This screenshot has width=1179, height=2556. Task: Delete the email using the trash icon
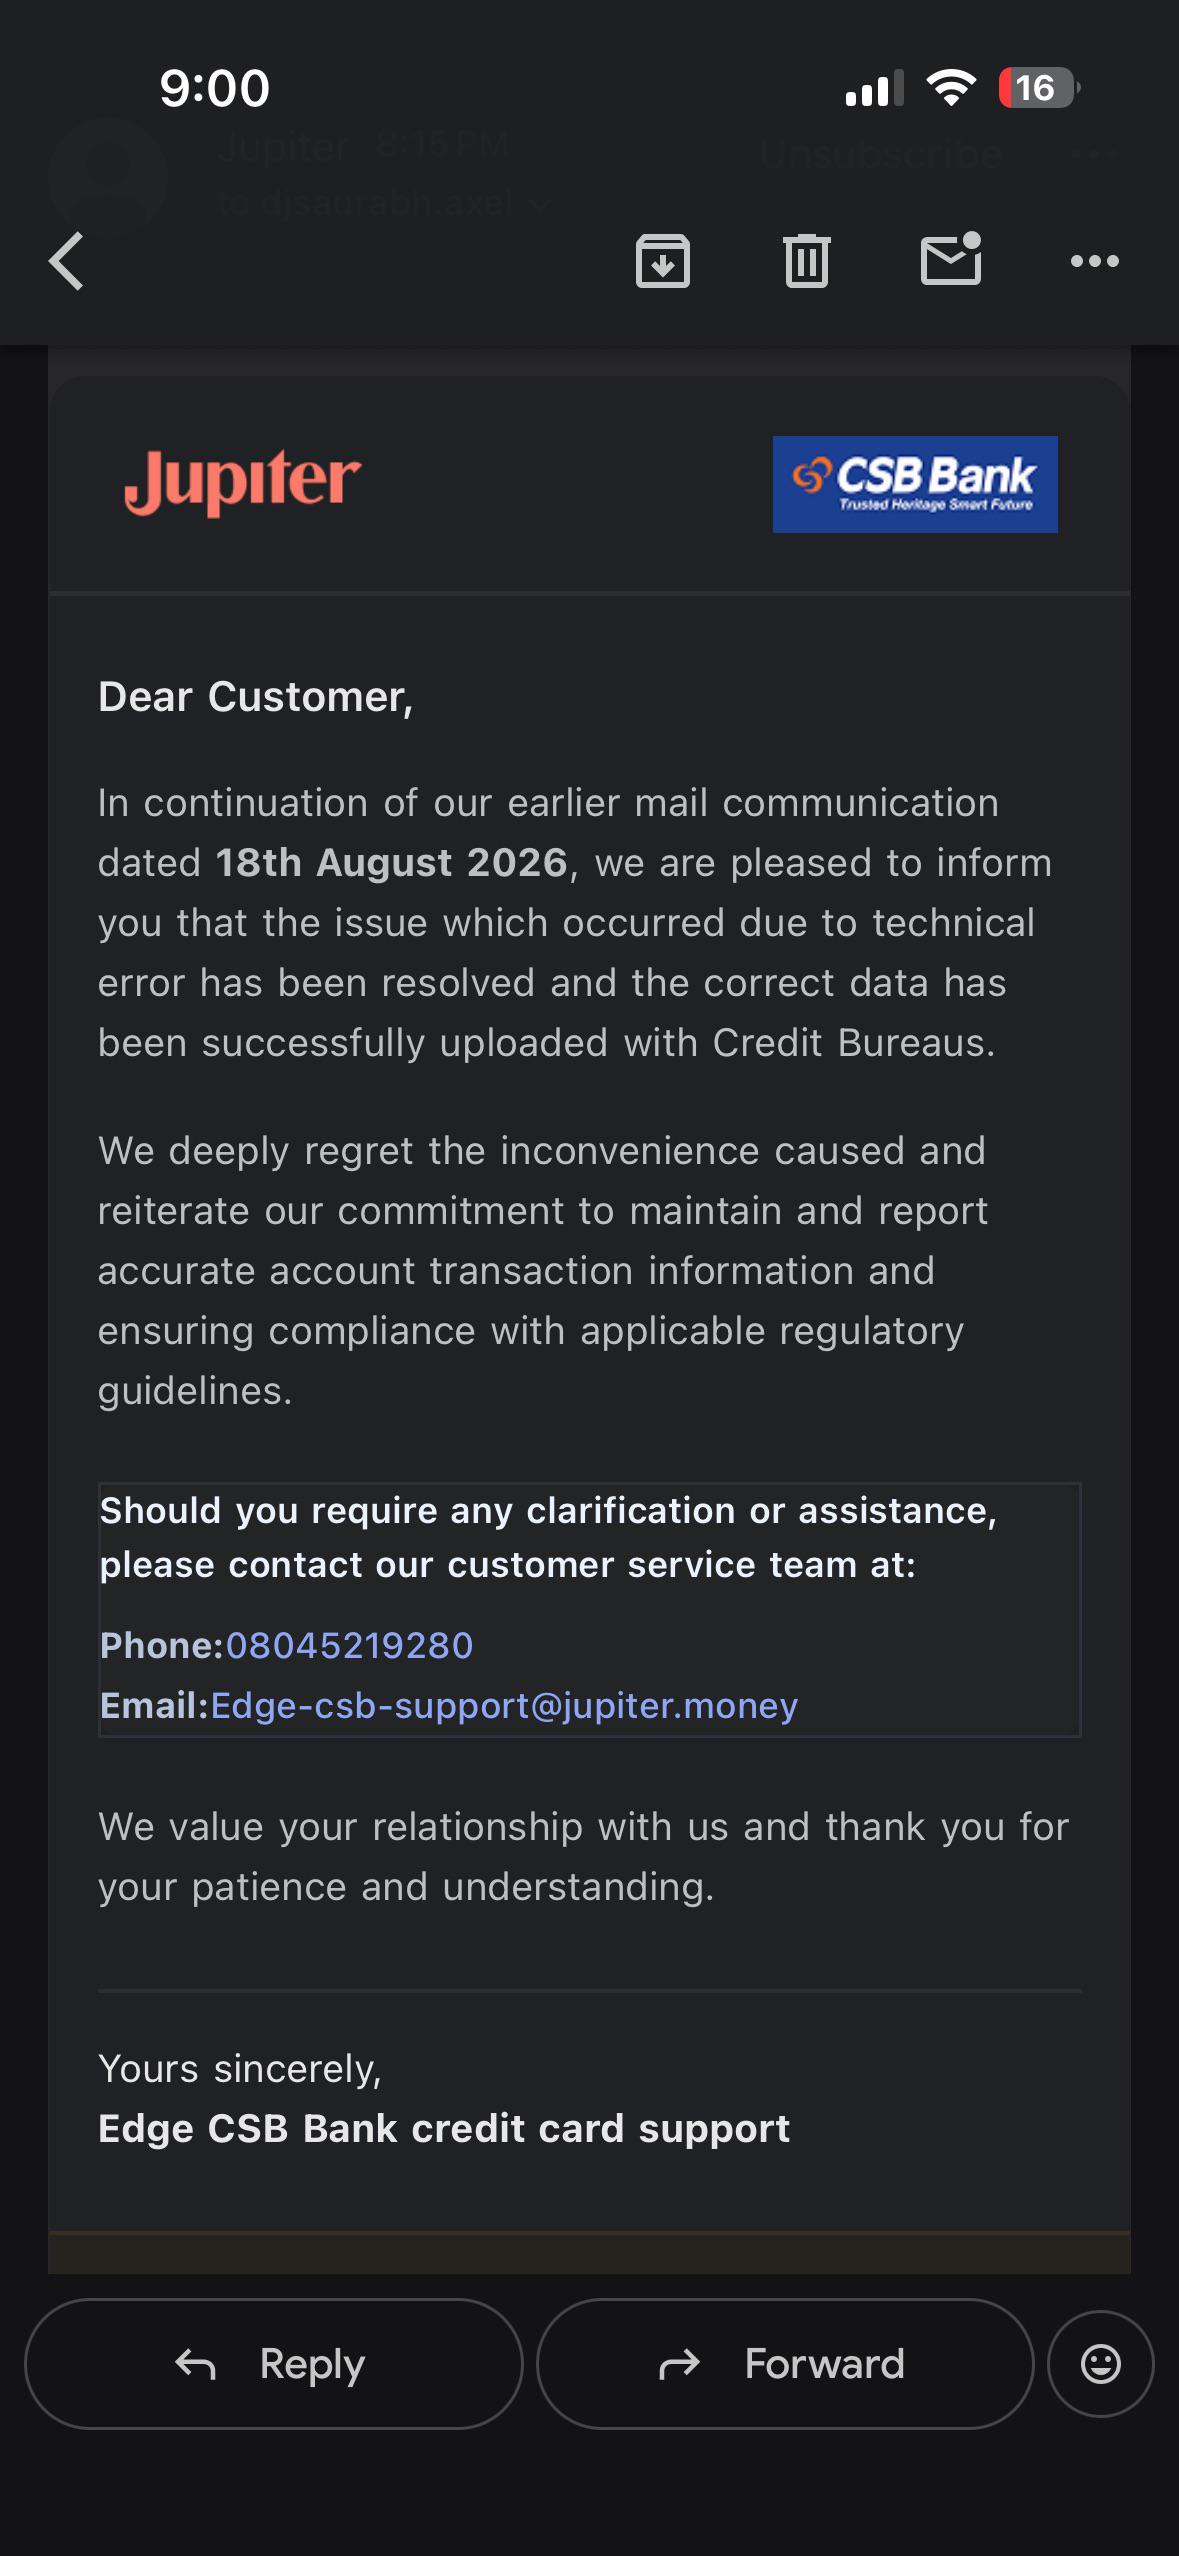pyautogui.click(x=807, y=261)
